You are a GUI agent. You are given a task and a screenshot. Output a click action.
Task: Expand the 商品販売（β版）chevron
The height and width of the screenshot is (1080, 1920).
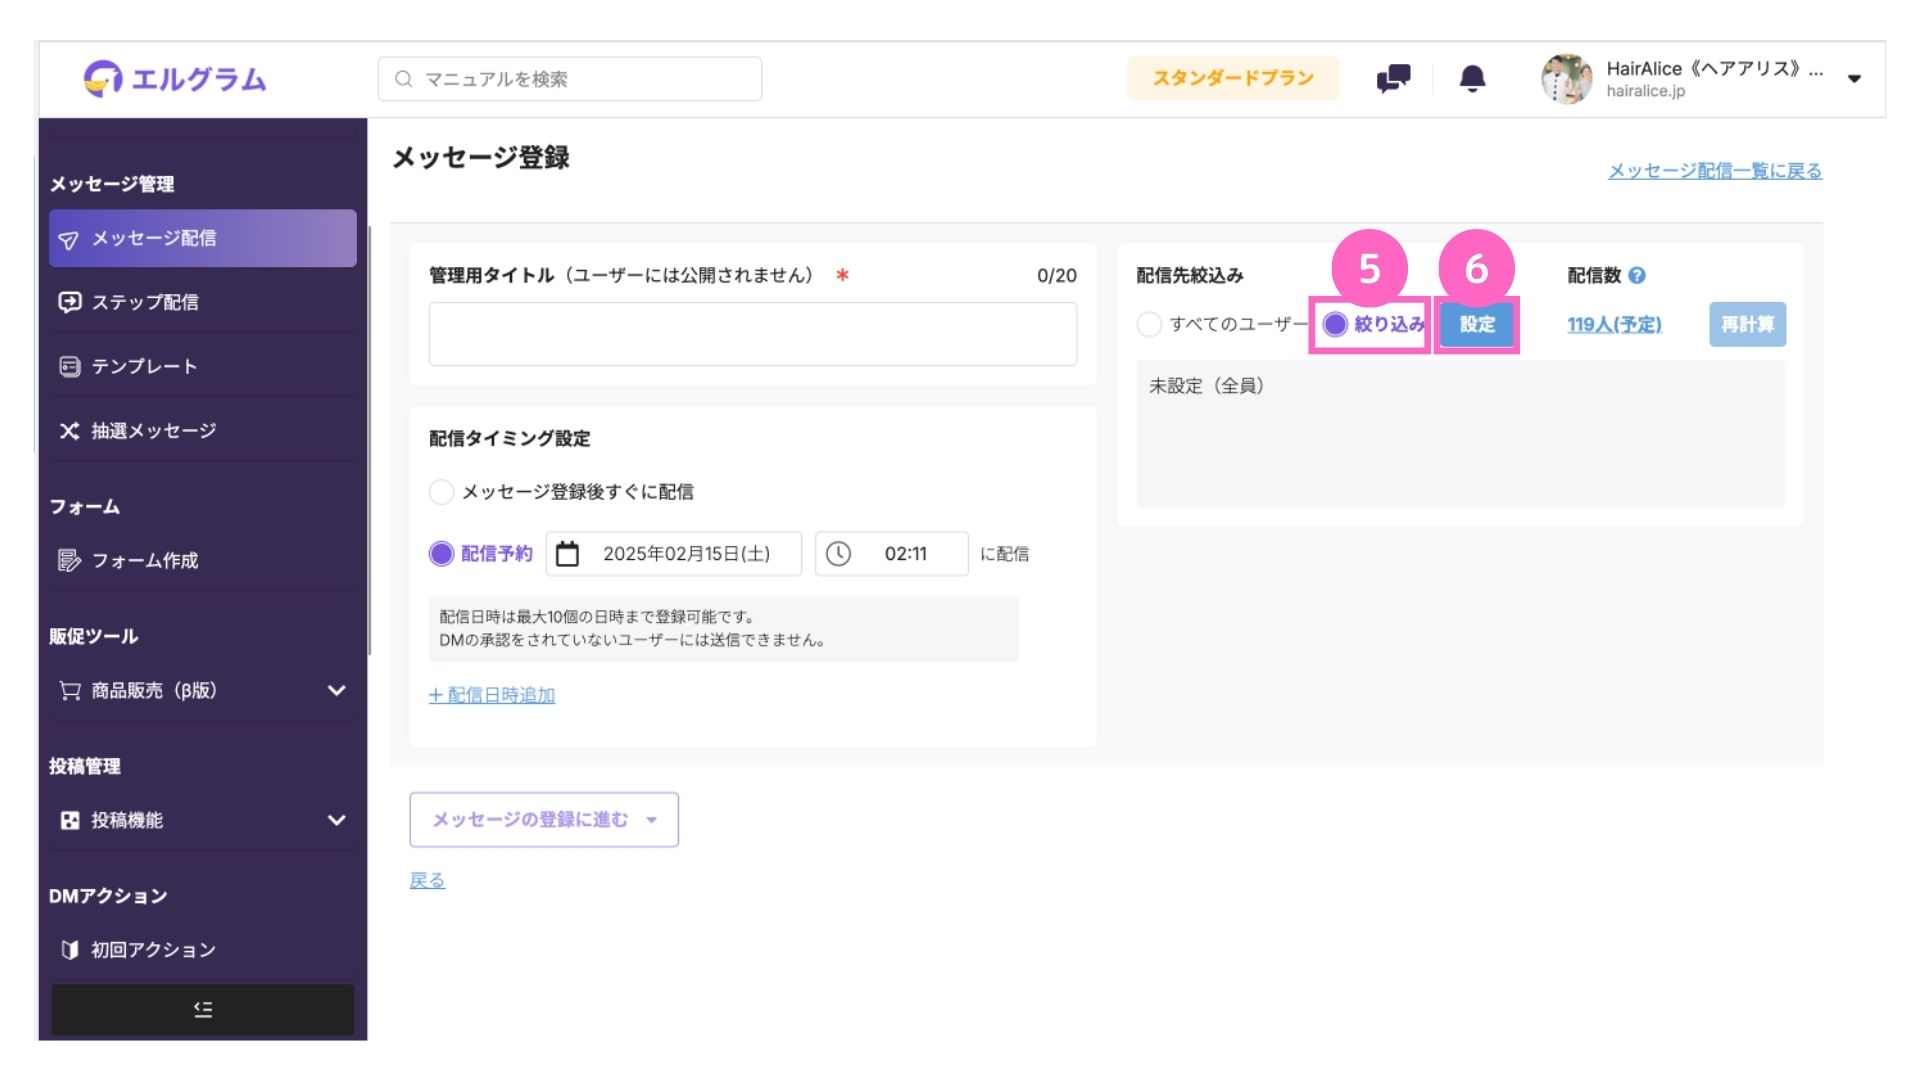pos(337,690)
